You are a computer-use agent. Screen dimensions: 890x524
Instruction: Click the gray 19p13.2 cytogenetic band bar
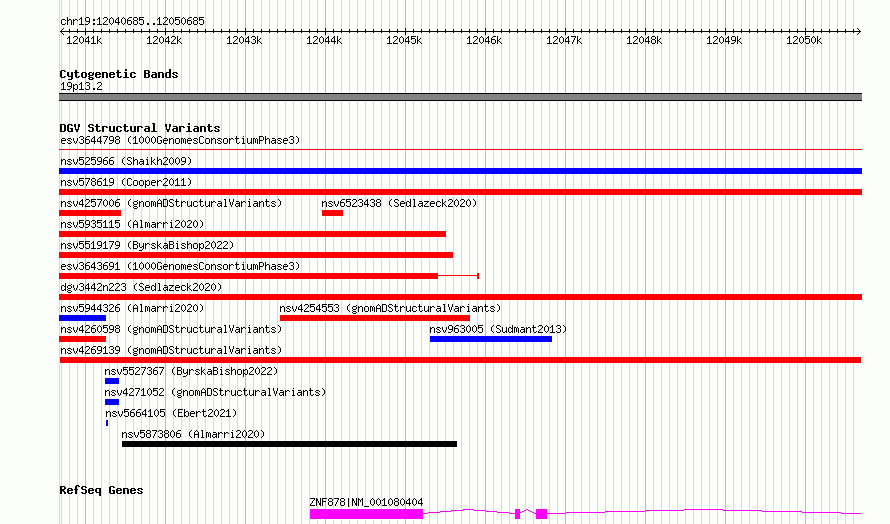pos(460,97)
